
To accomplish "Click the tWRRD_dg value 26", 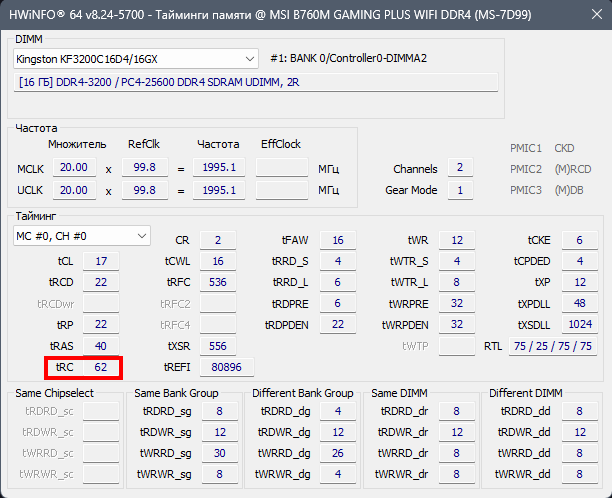I will pos(338,453).
